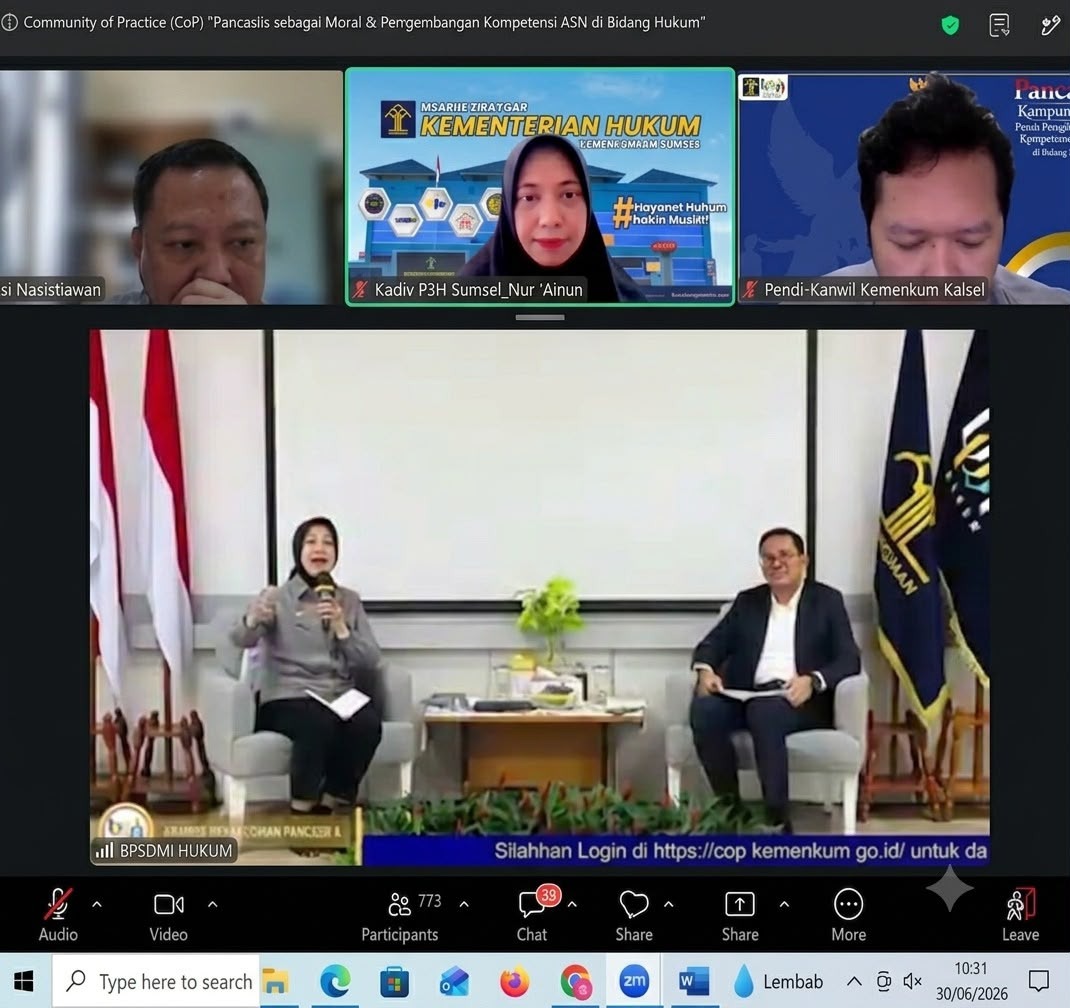Click the annotation pen icon at top right
Image resolution: width=1070 pixels, height=1008 pixels.
tap(1050, 25)
